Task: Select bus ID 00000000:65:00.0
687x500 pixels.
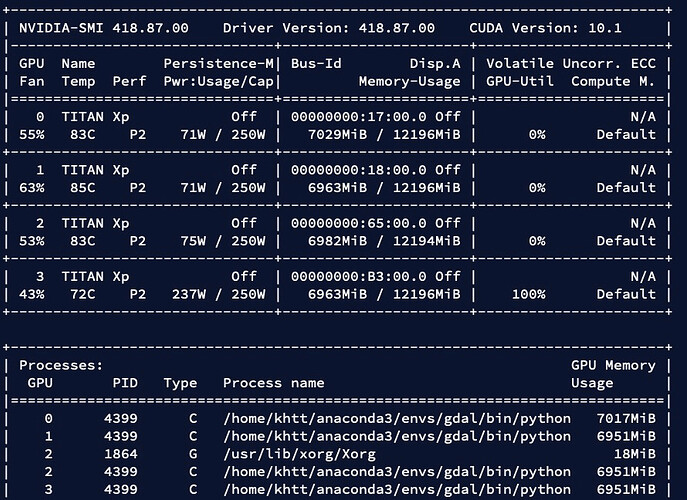Action: click(x=366, y=223)
